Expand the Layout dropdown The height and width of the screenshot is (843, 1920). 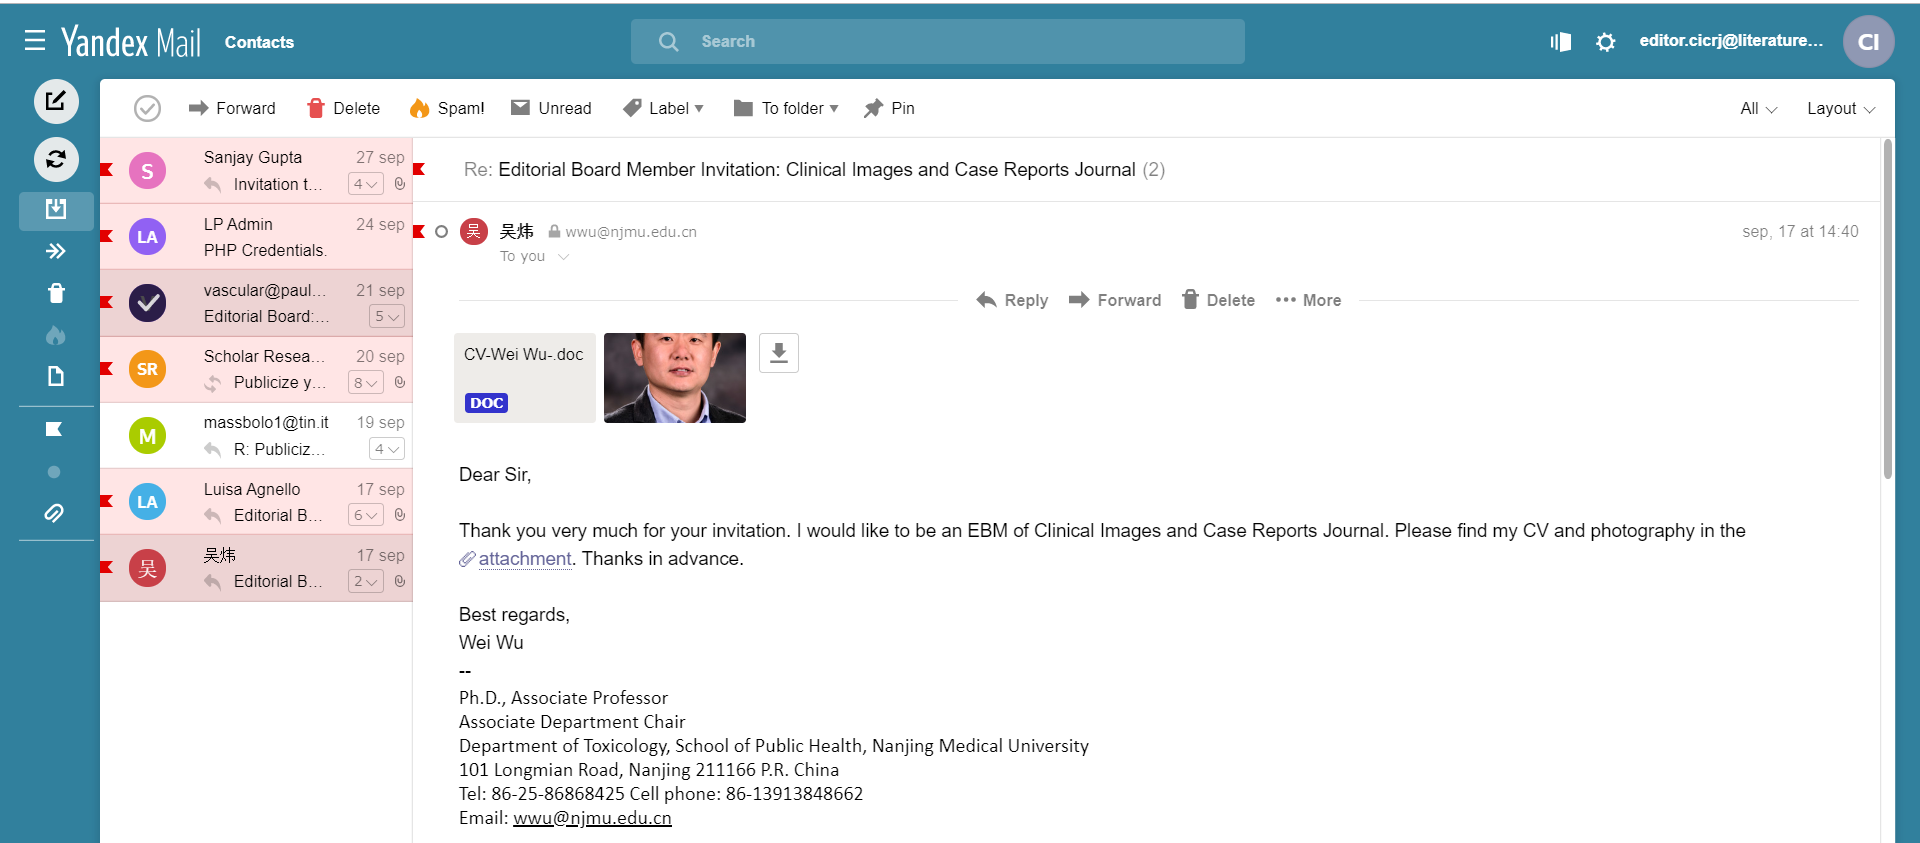coord(1840,108)
